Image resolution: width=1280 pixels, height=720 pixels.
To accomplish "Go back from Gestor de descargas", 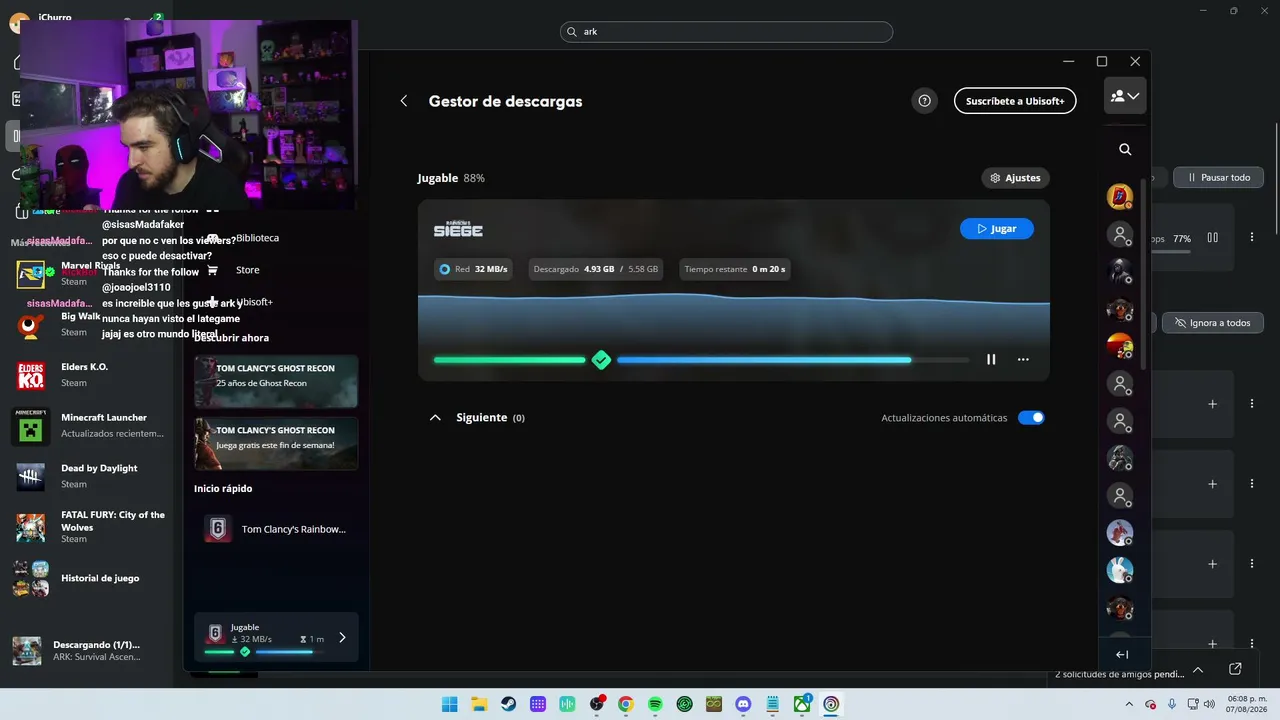I will click(x=404, y=101).
